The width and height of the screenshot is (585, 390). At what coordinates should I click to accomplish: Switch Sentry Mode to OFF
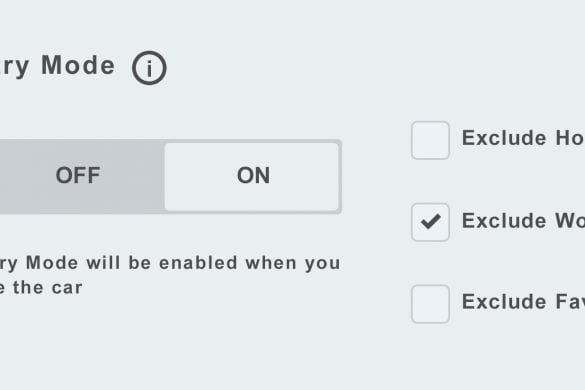78,175
